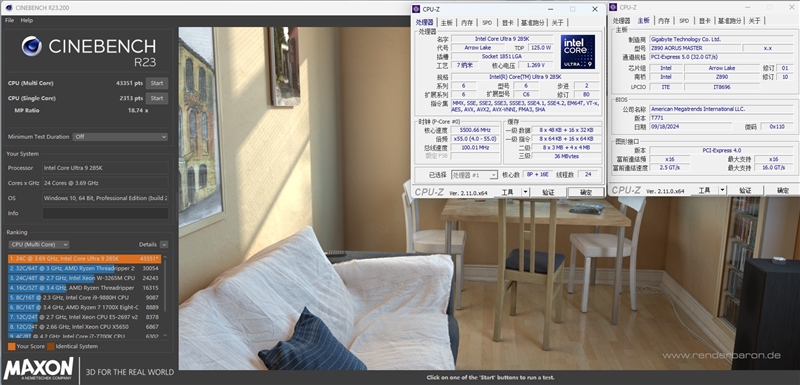Click the brown Identical System swatch
The width and height of the screenshot is (800, 385).
click(x=51, y=346)
